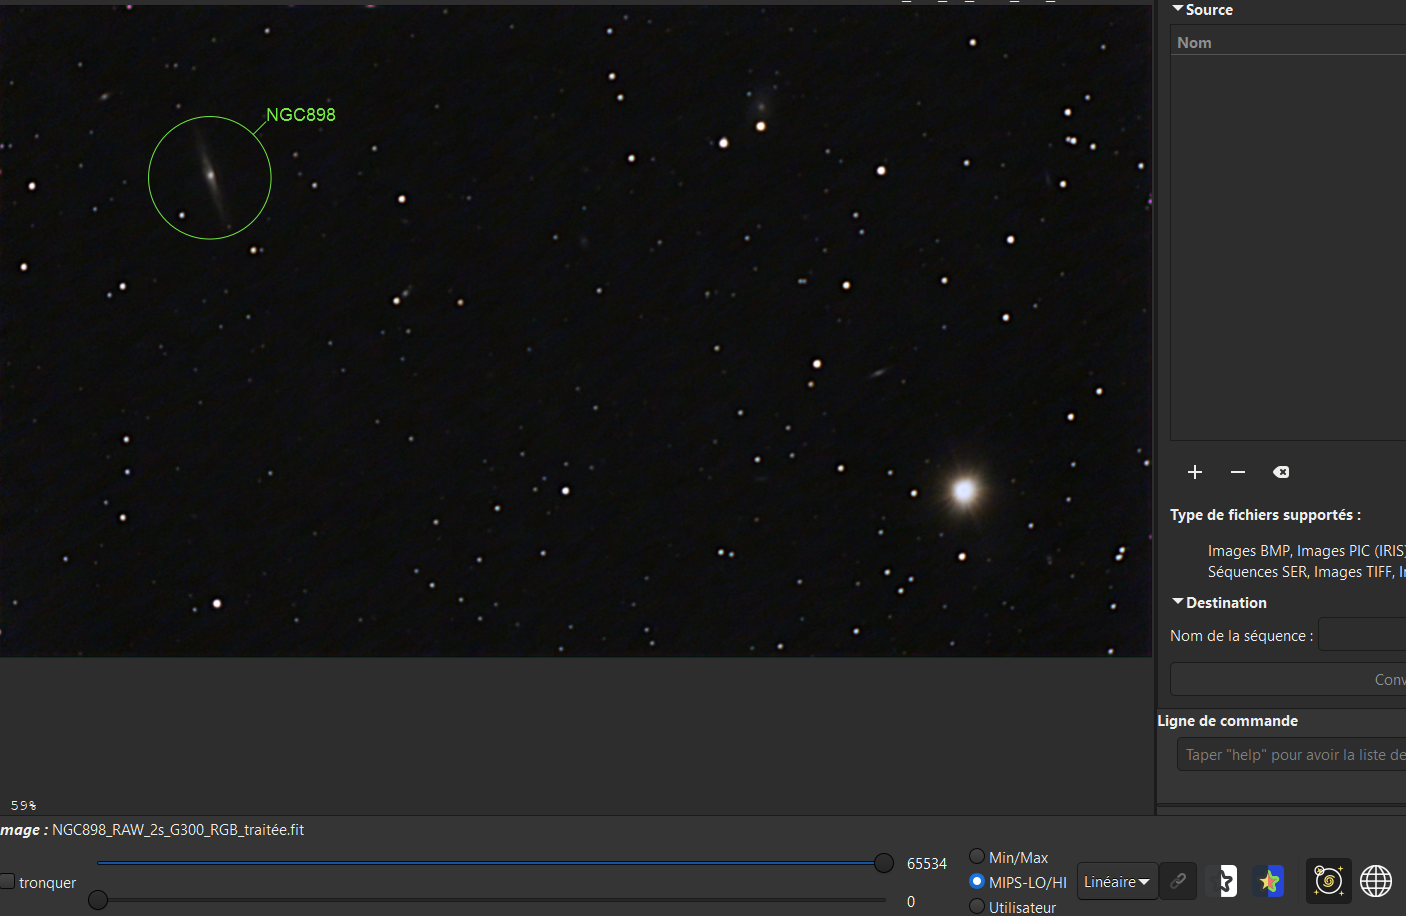The height and width of the screenshot is (916, 1406).
Task: Select the MIPS-LO/HI radio button
Action: pyautogui.click(x=977, y=881)
